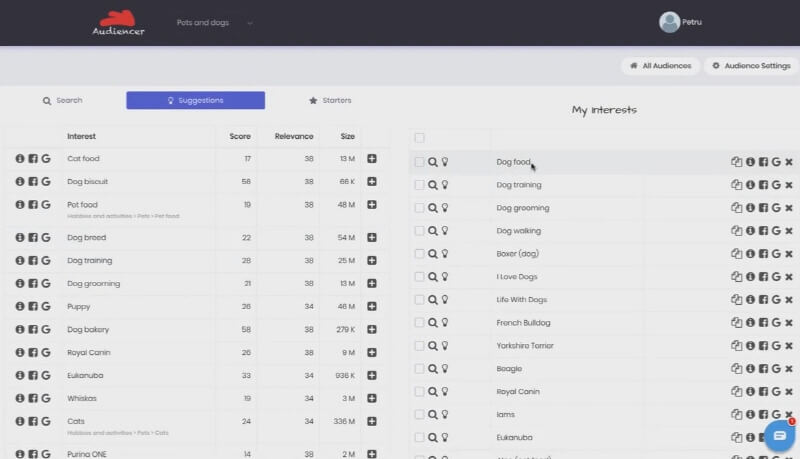Image resolution: width=800 pixels, height=459 pixels.
Task: Click Pet food category path text
Action: click(123, 216)
